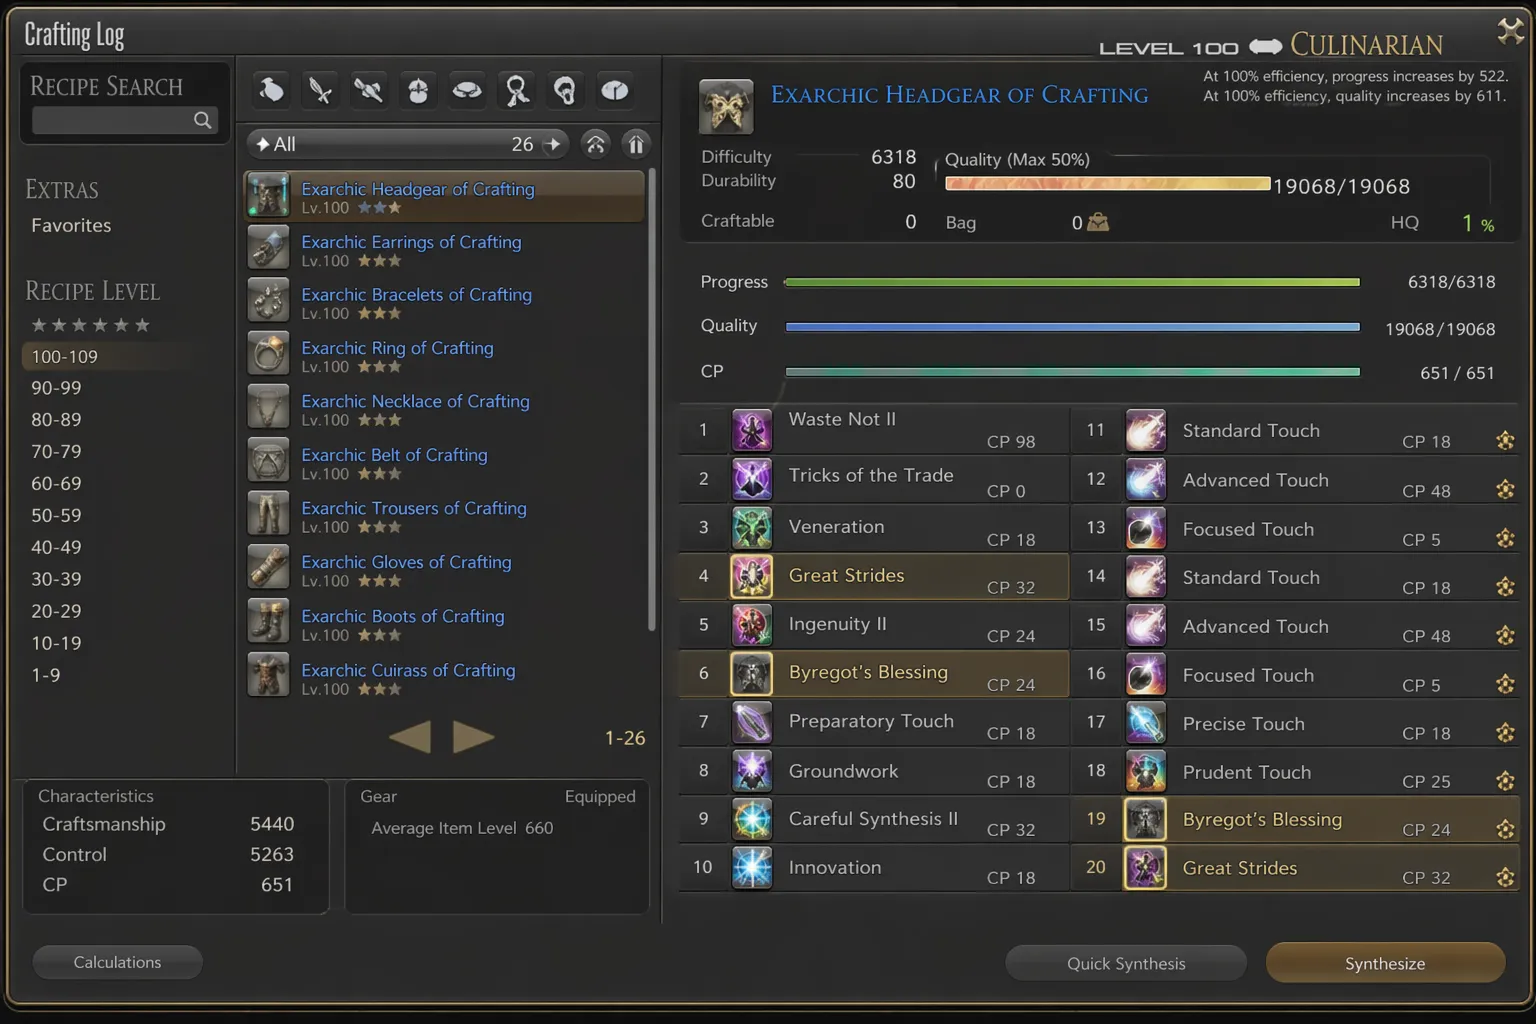
Task: Toggle the sort button at top of recipe list
Action: pyautogui.click(x=635, y=143)
